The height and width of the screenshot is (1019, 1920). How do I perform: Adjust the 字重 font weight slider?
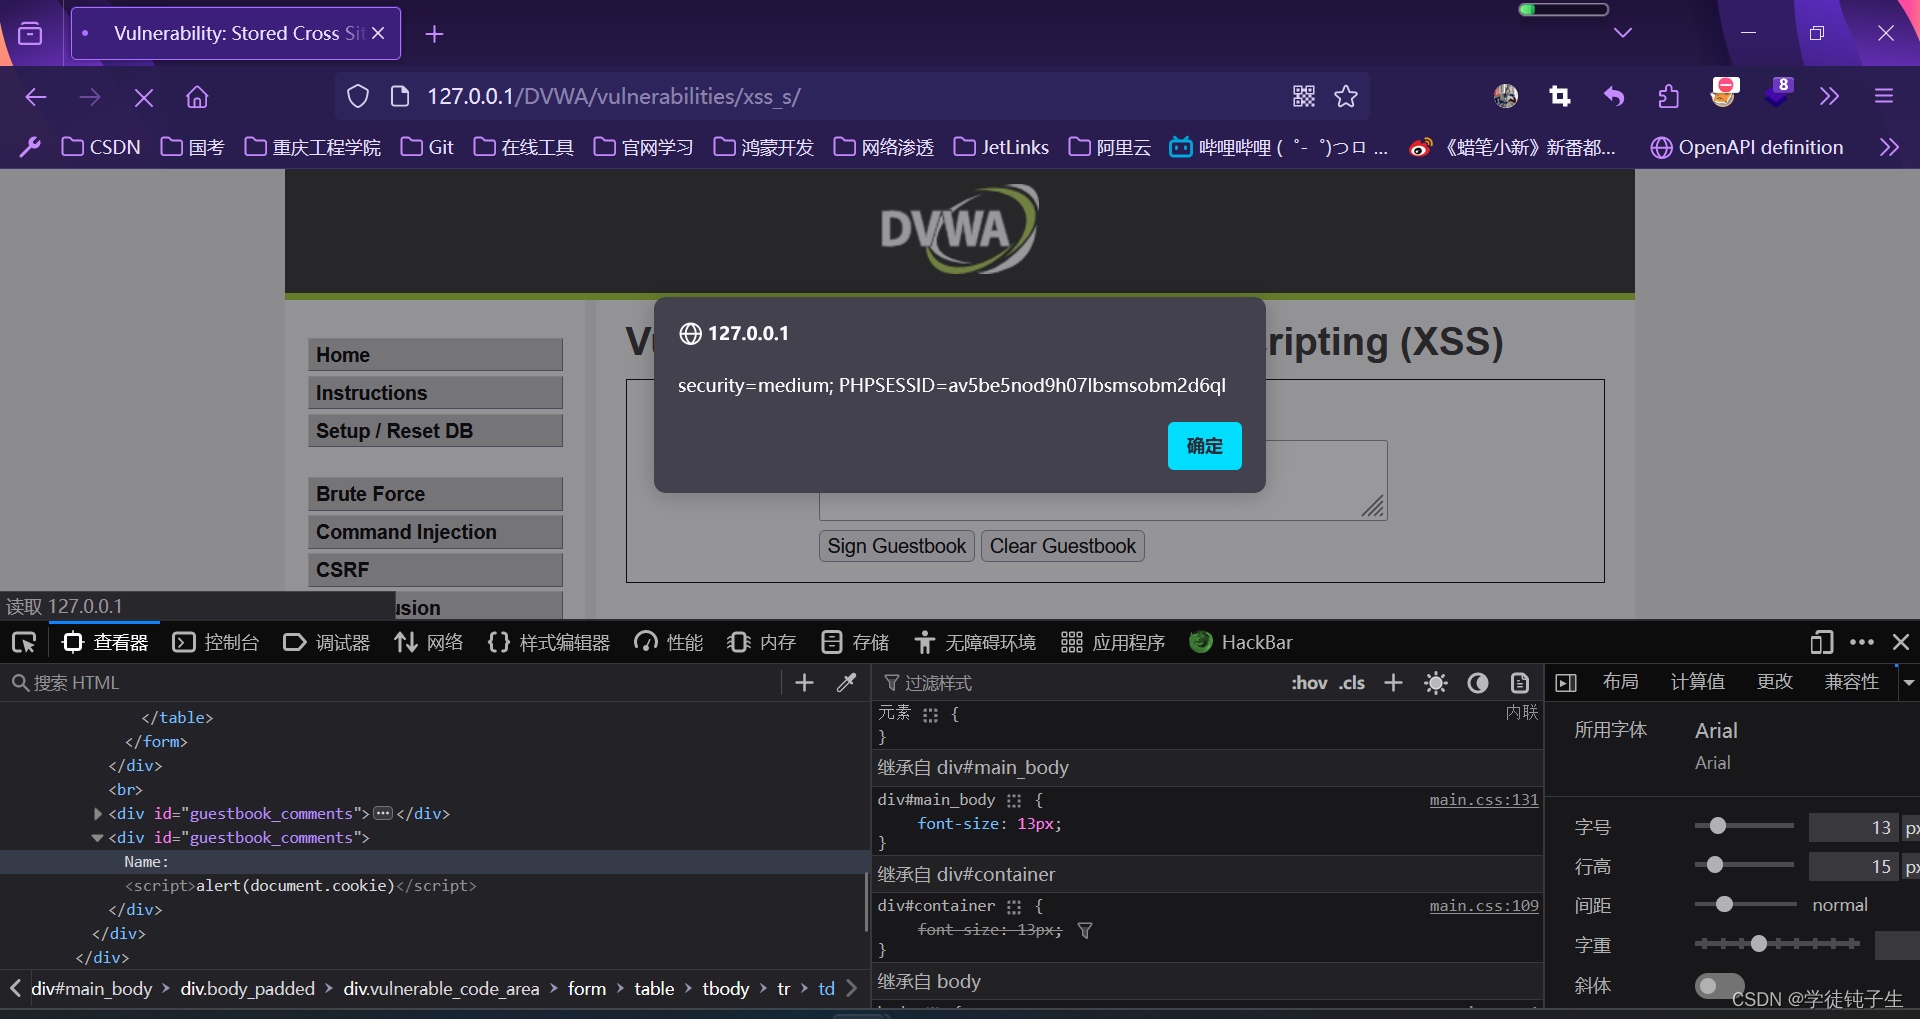[x=1777, y=944]
